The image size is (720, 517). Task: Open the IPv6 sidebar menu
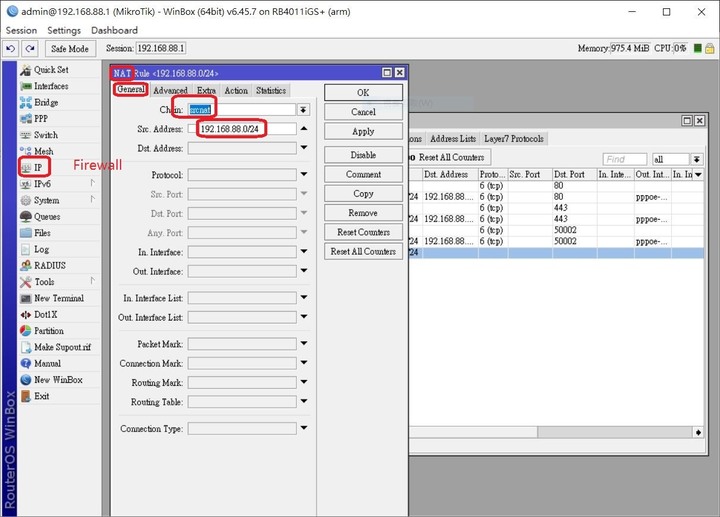click(41, 184)
